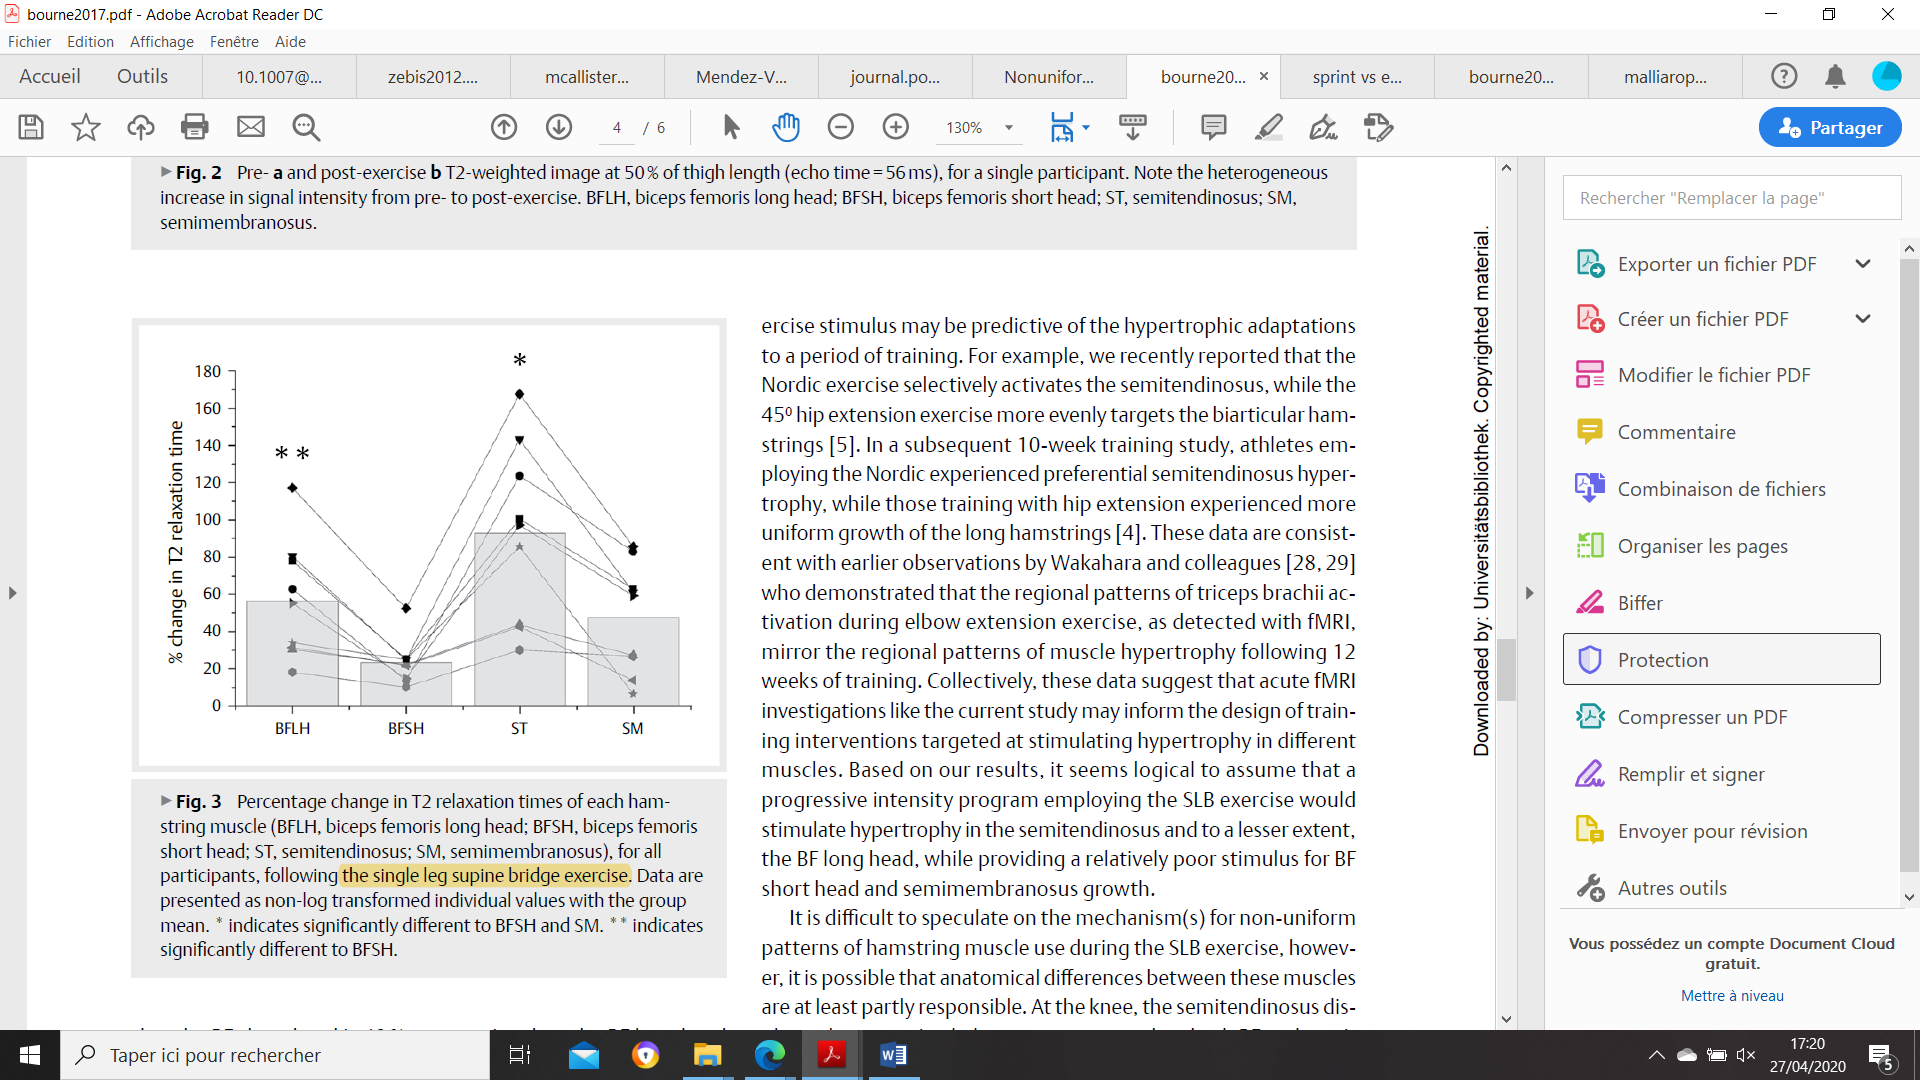
Task: Send file by email envelope icon
Action: (251, 127)
